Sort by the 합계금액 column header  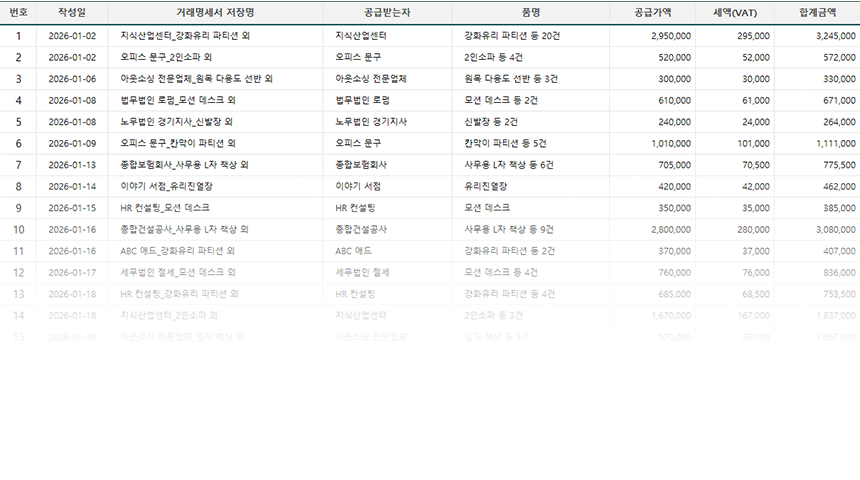tap(817, 12)
